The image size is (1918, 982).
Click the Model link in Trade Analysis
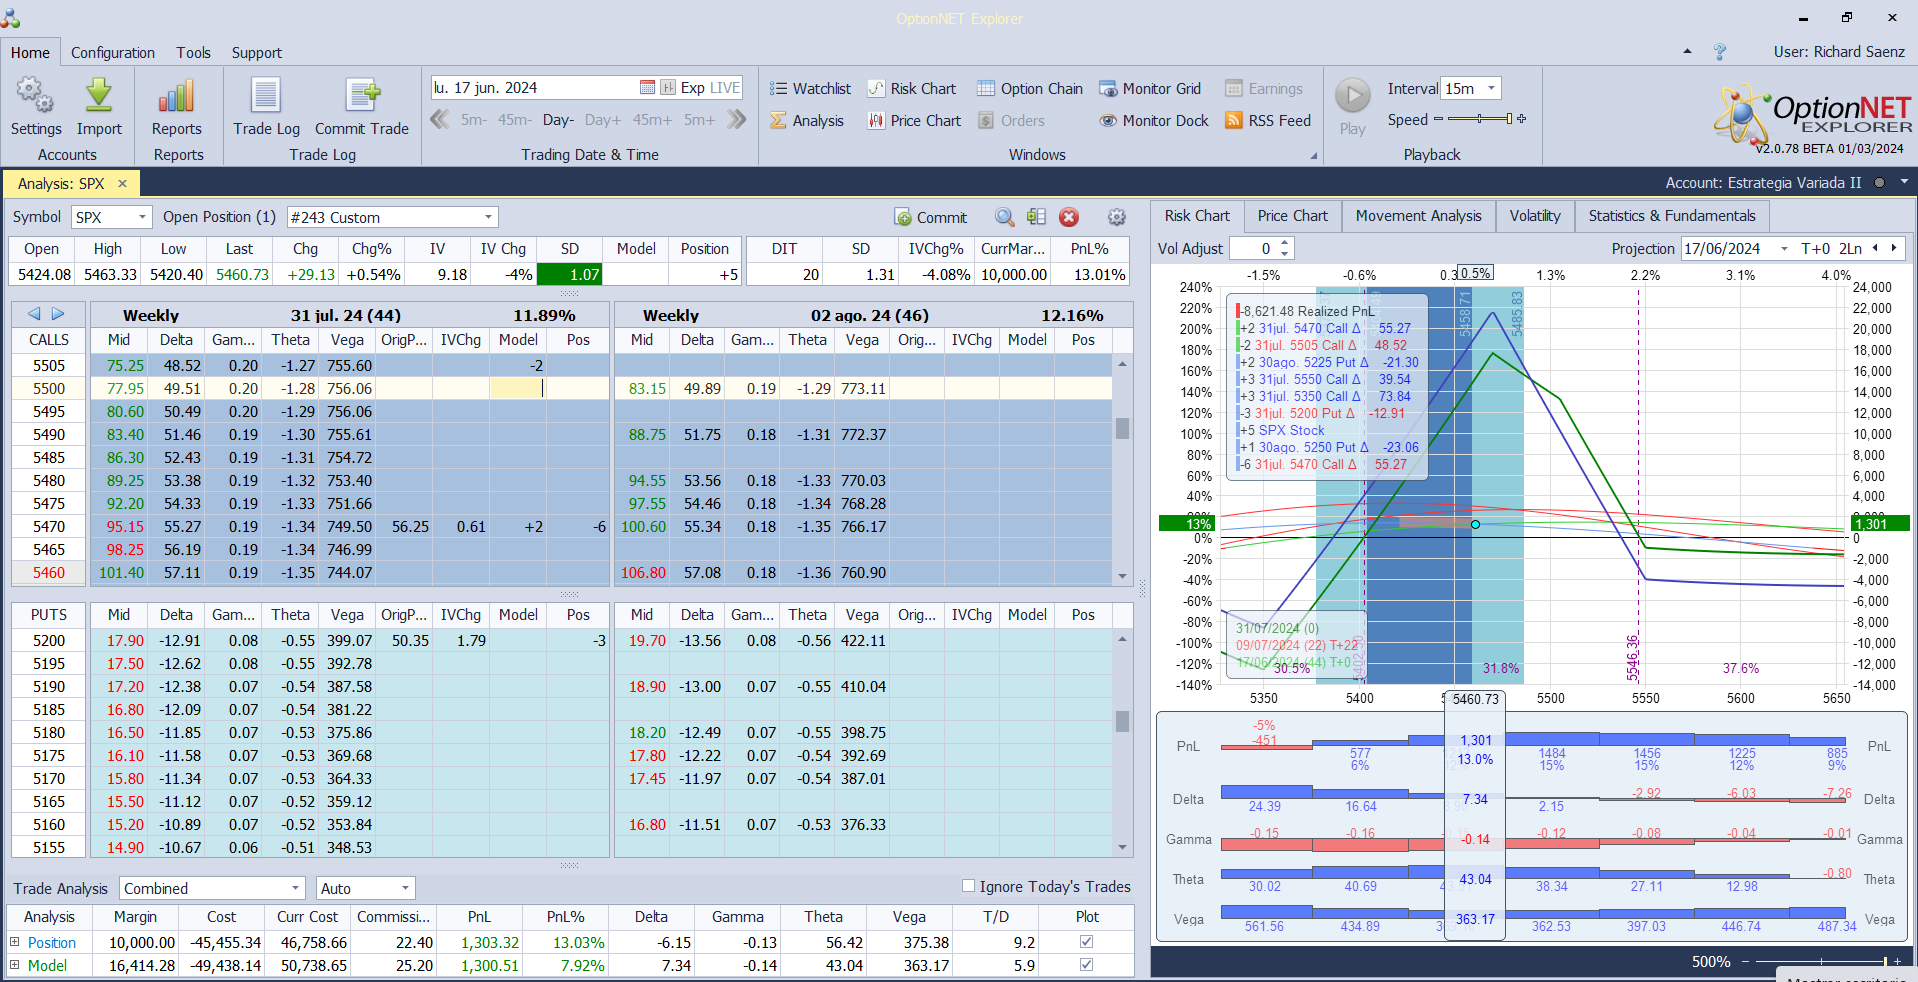click(x=47, y=965)
